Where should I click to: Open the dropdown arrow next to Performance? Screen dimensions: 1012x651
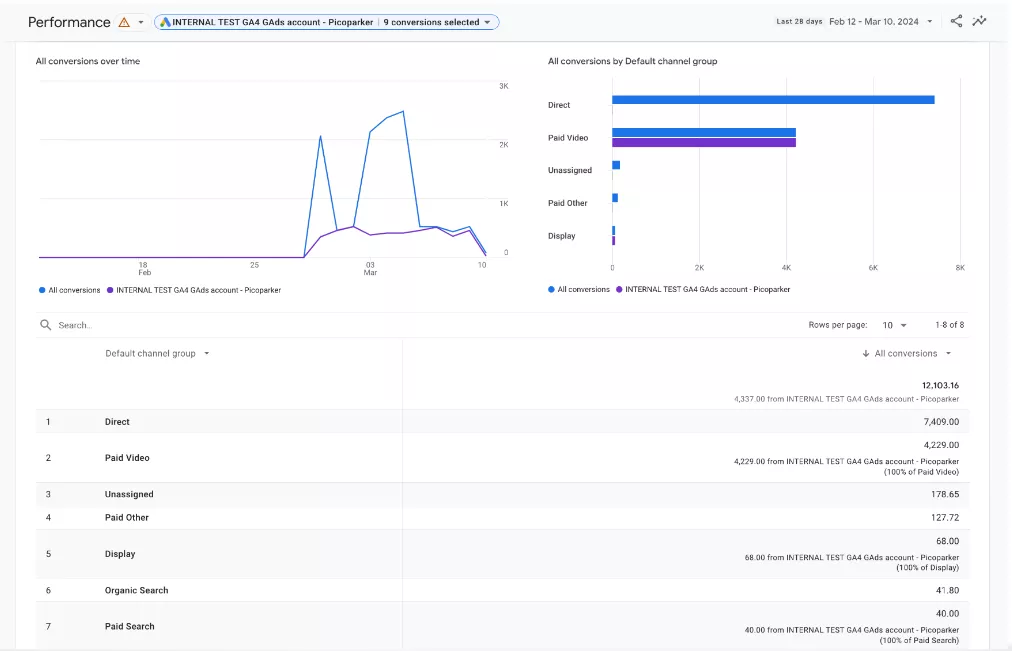point(141,22)
